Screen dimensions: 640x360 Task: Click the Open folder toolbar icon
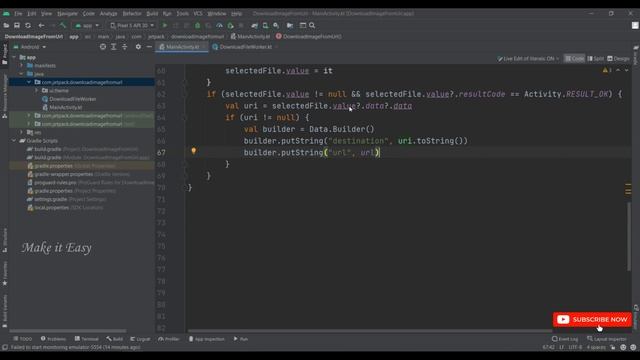(x=6, y=25)
